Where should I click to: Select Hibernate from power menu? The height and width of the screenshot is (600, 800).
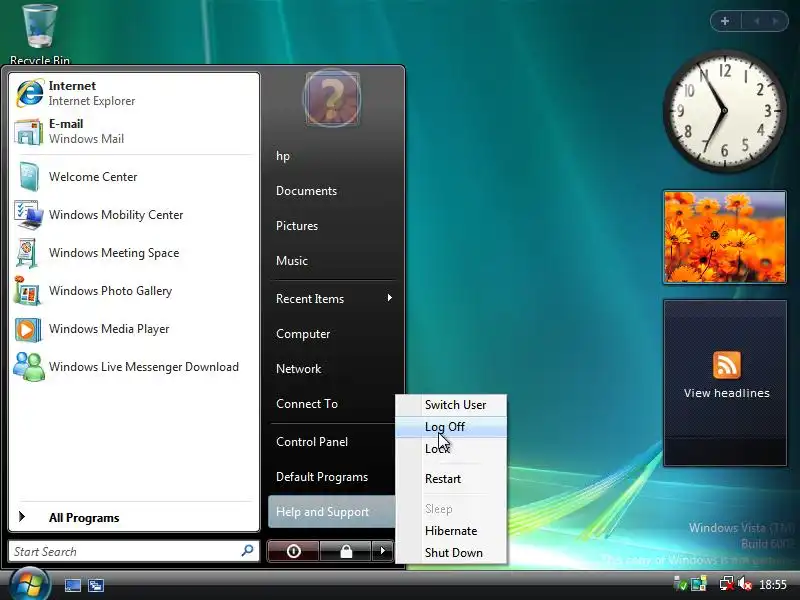pyautogui.click(x=452, y=531)
